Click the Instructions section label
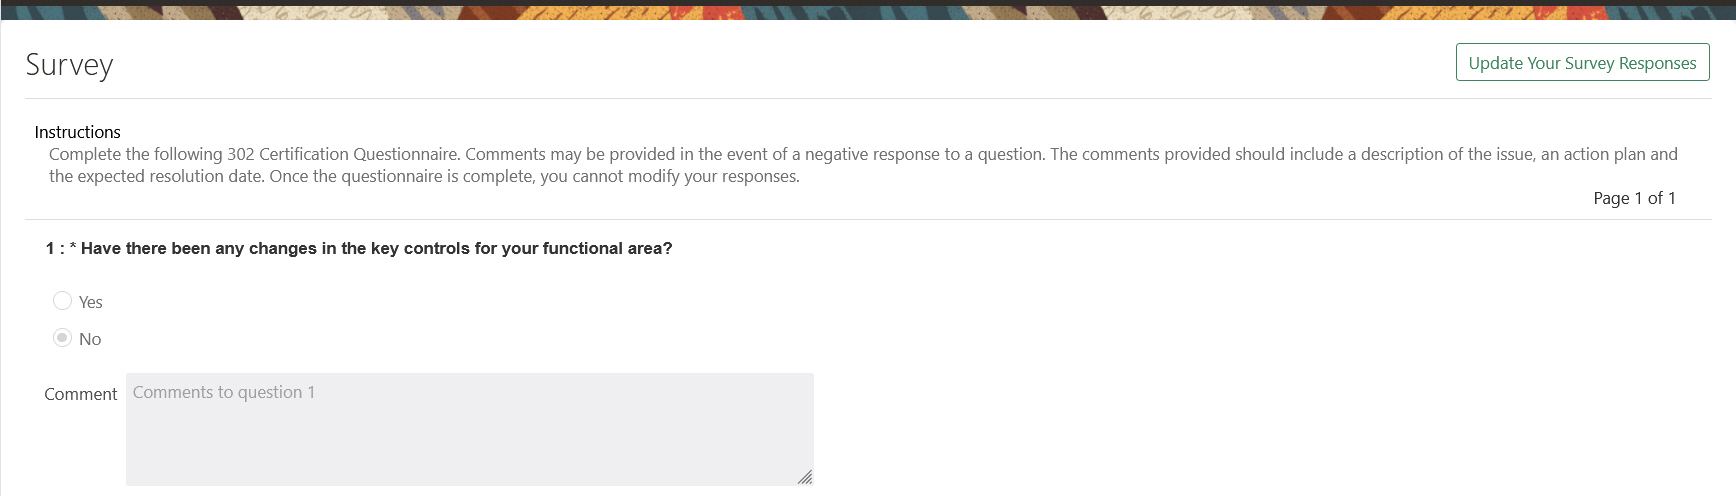 [77, 132]
